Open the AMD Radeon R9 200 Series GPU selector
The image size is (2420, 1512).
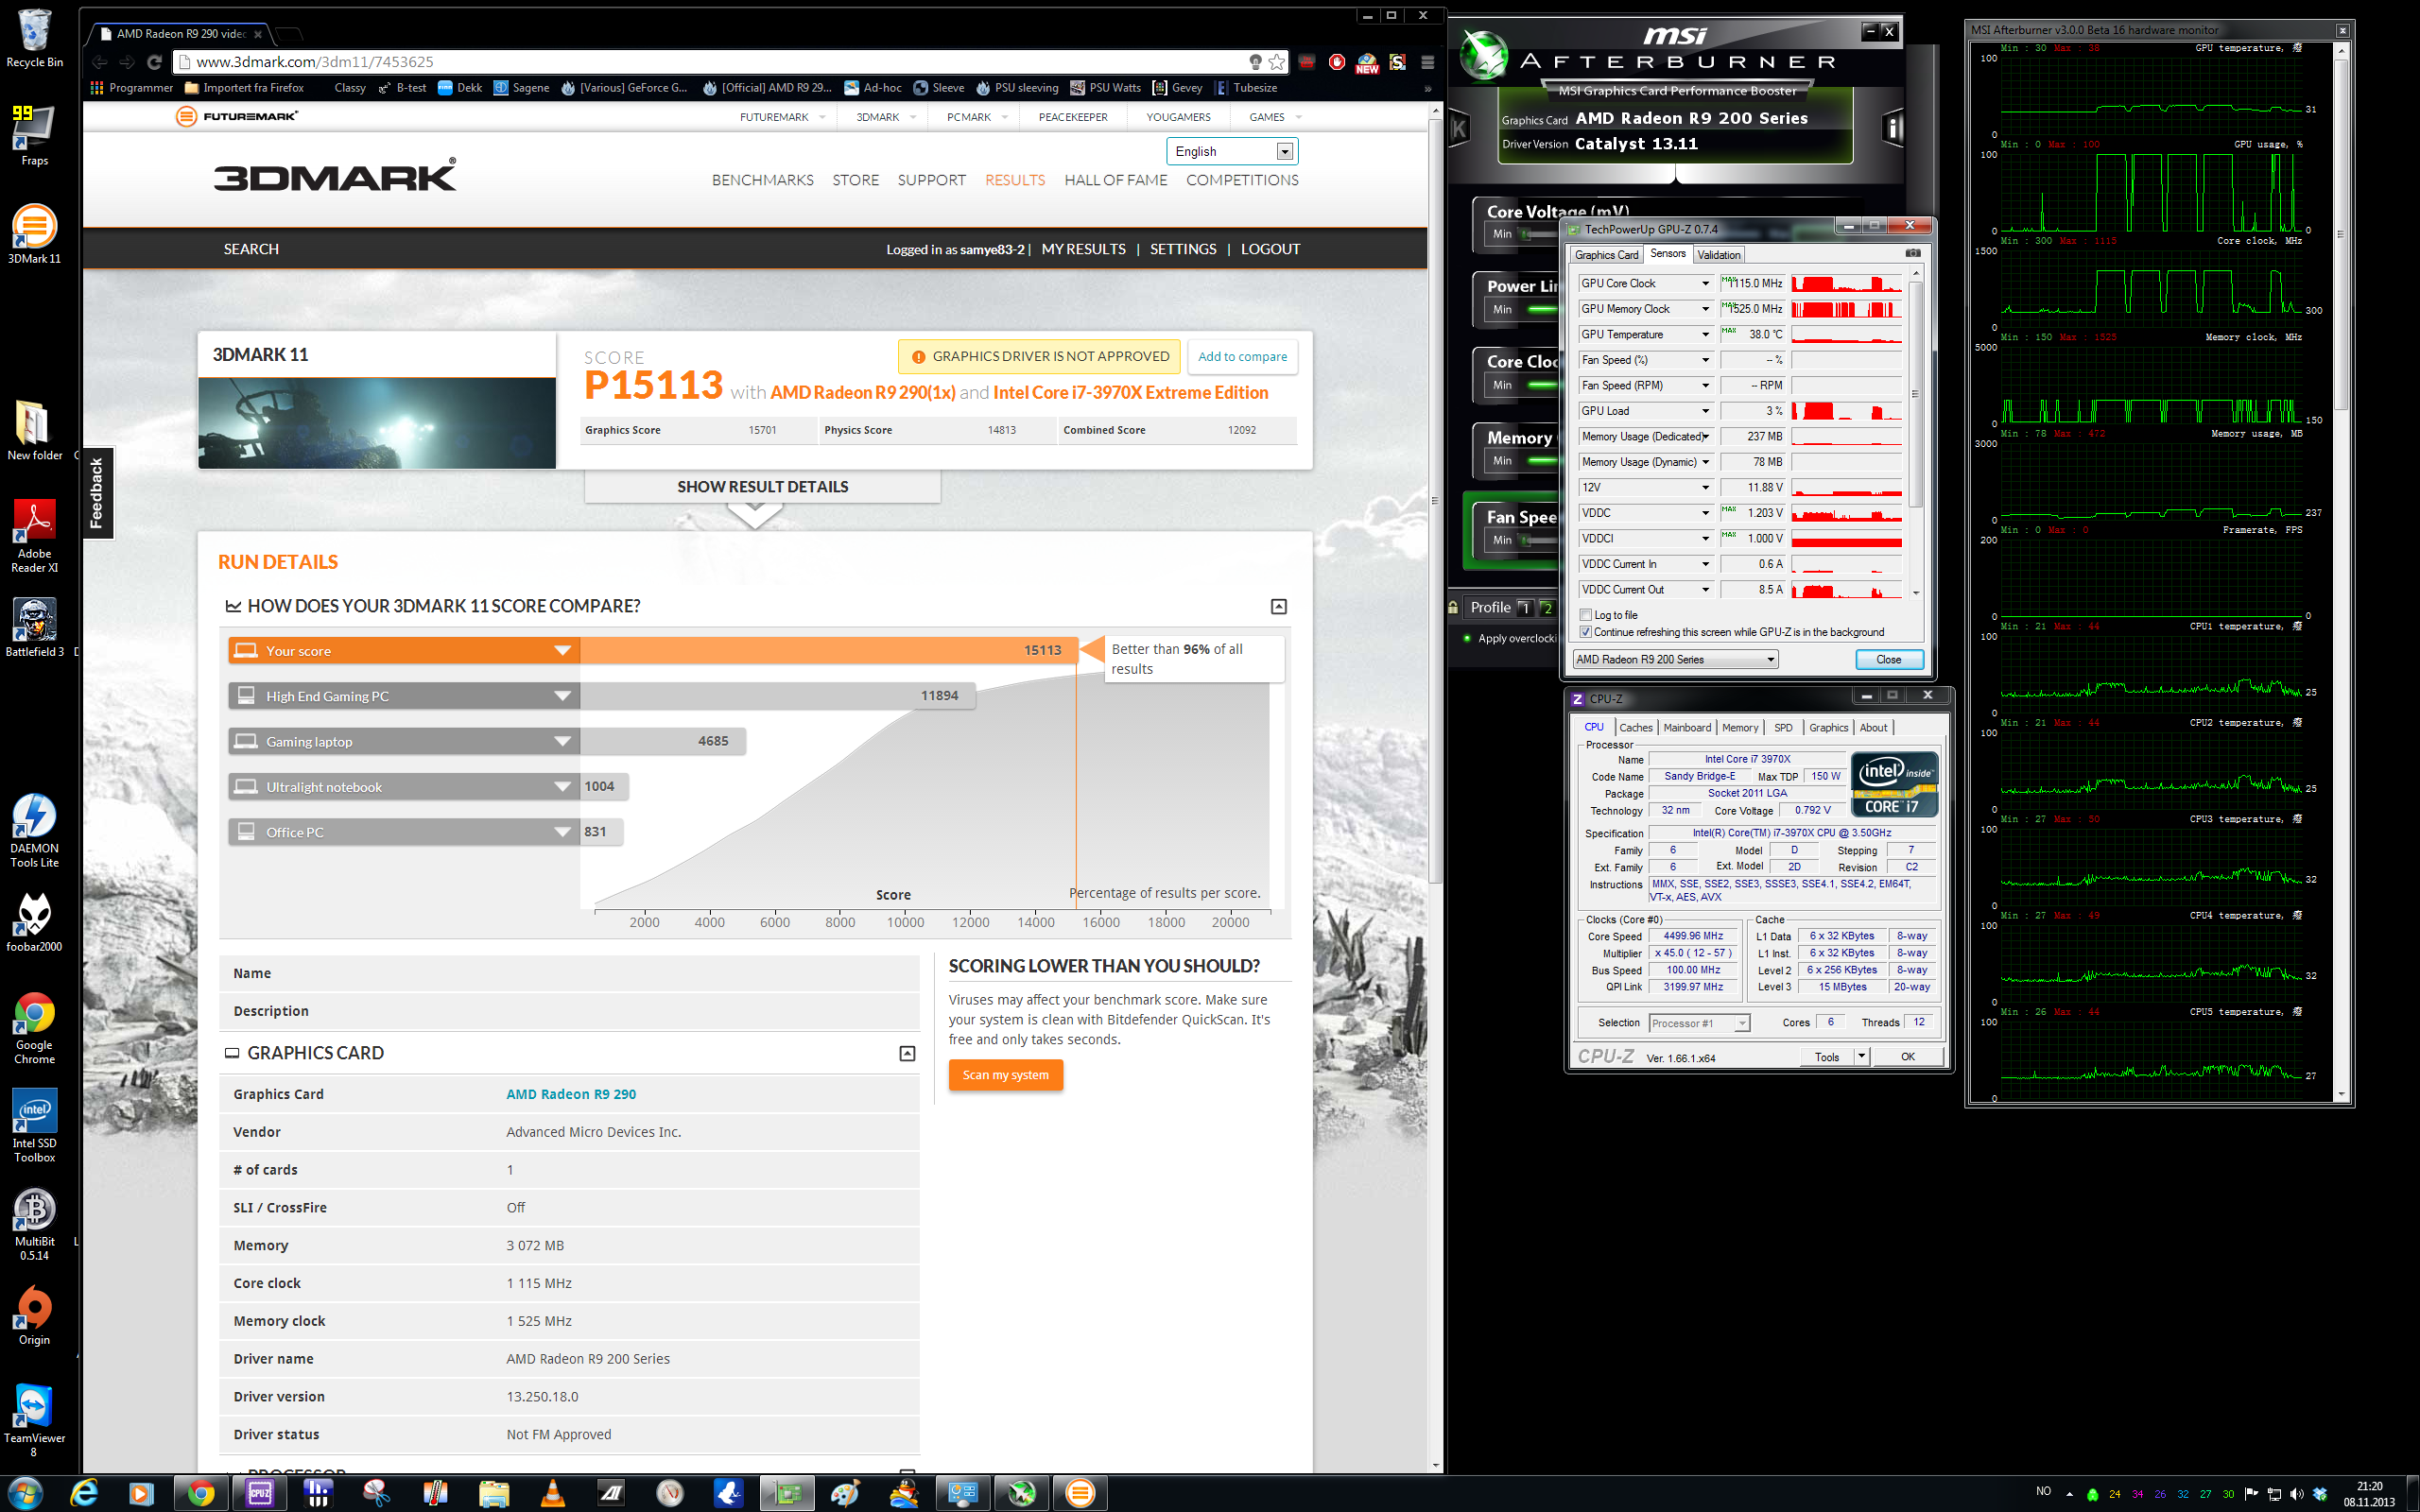coord(1675,659)
